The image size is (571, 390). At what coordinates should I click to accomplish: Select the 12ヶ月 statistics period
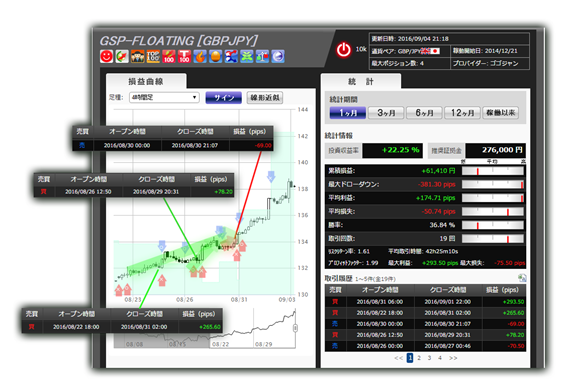(462, 113)
